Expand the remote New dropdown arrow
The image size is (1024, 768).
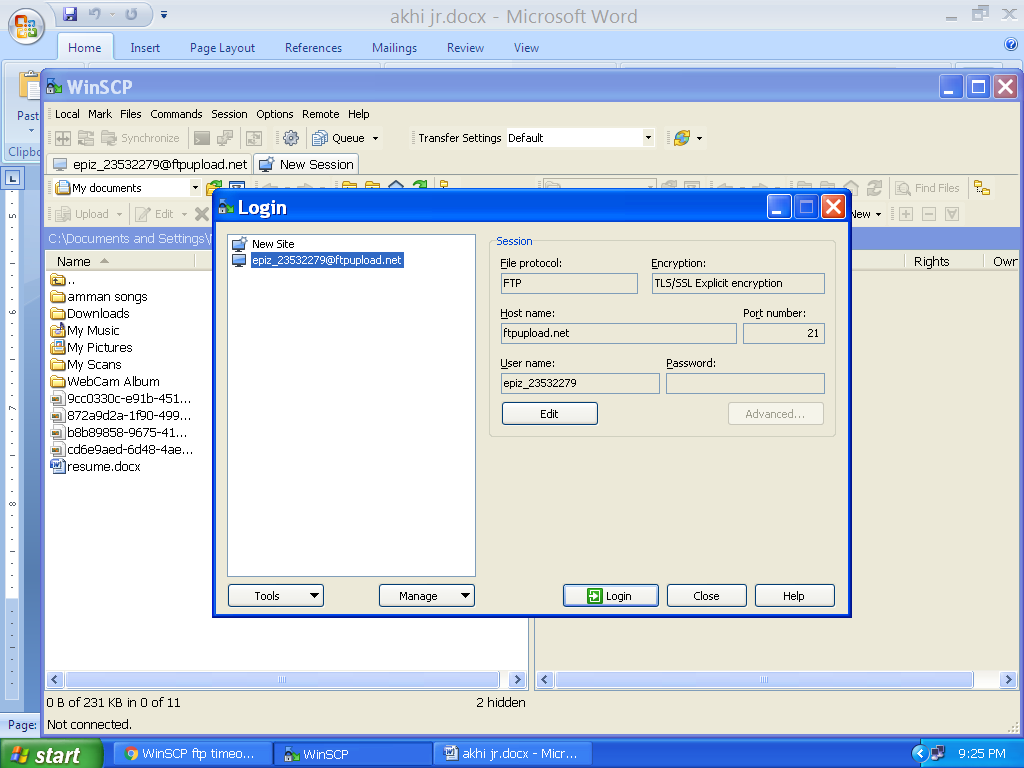(878, 214)
